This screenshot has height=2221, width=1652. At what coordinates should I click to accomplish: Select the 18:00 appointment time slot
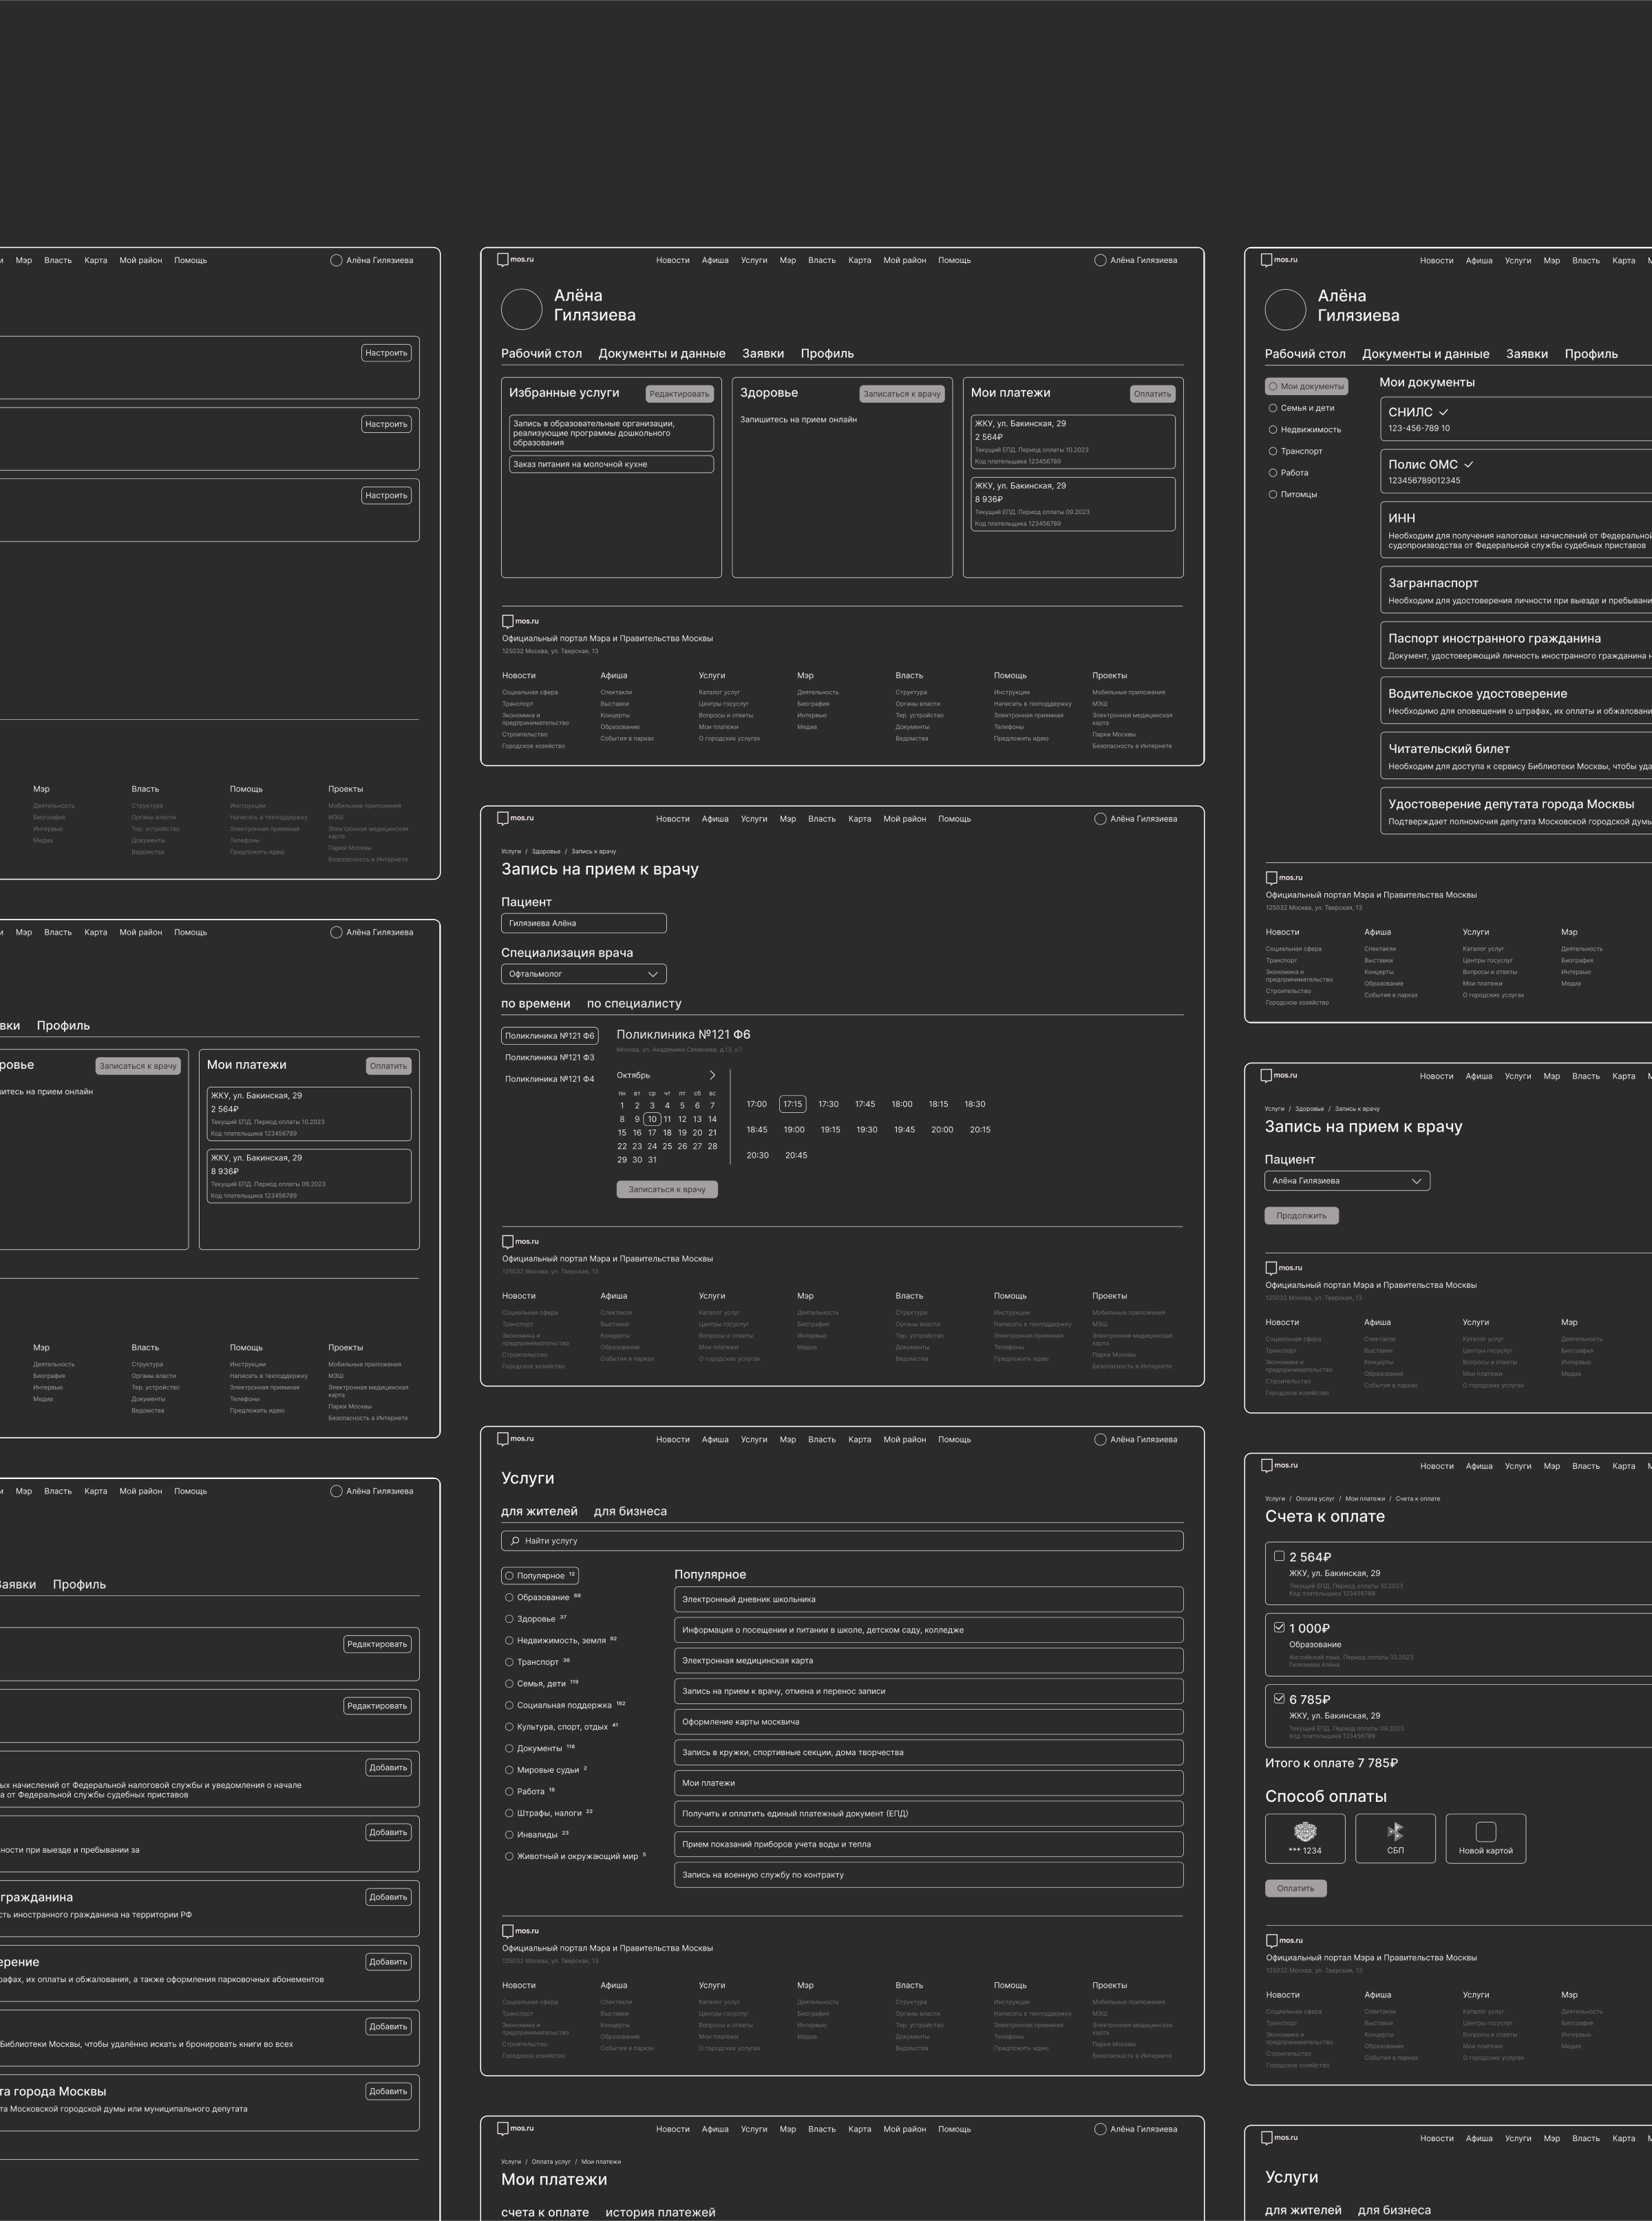(901, 1104)
